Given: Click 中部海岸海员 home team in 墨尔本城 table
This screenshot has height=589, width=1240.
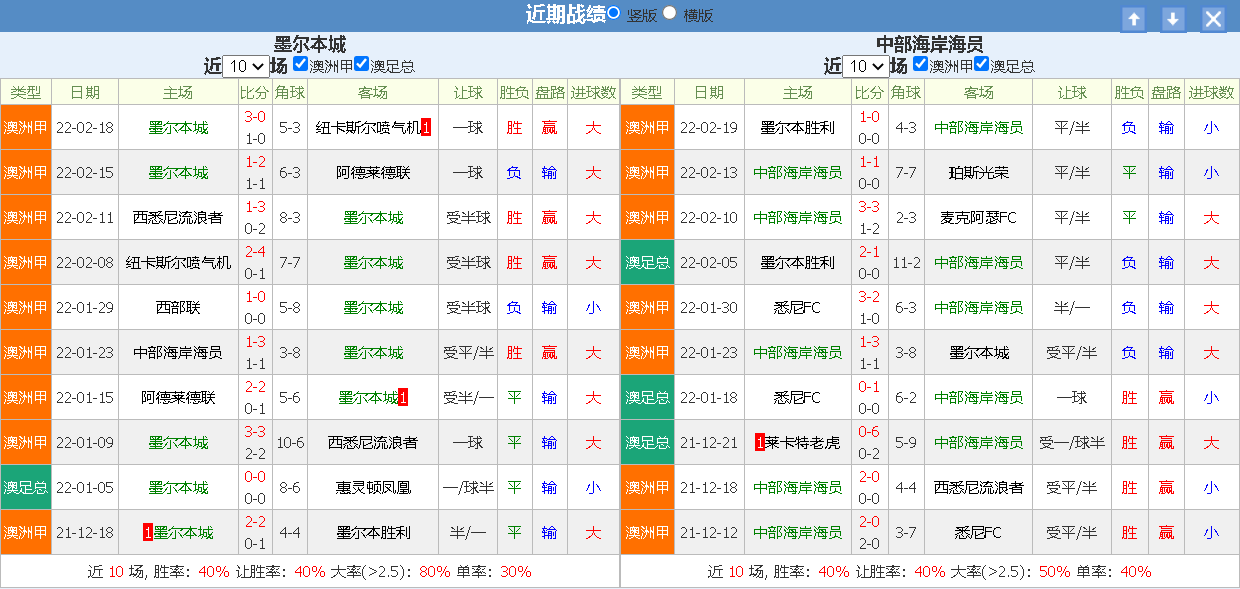Looking at the screenshot, I should [x=178, y=353].
